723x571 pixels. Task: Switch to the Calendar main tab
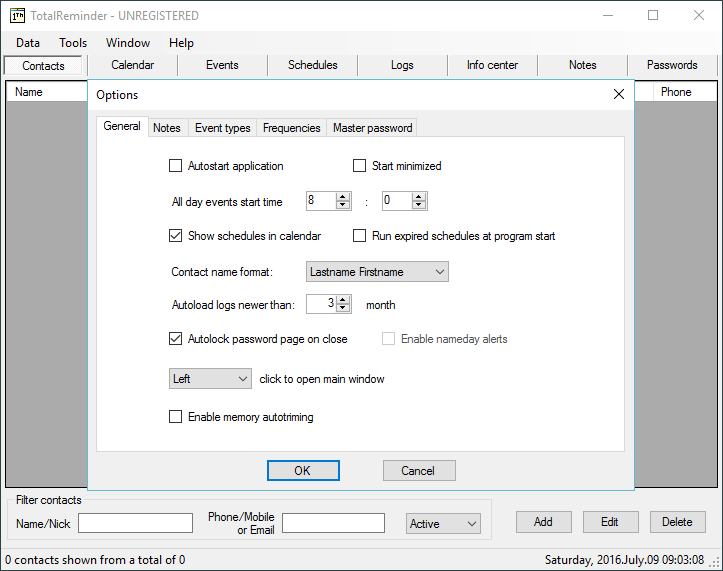[133, 65]
